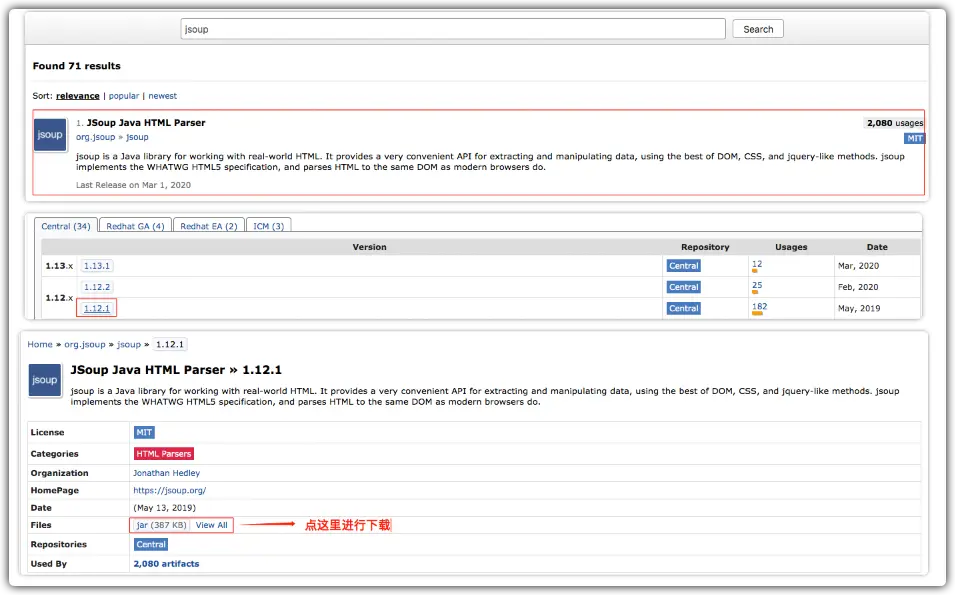Click the (May 13, 2019) date value
Viewport: 955px width, 595px height.
coord(164,508)
